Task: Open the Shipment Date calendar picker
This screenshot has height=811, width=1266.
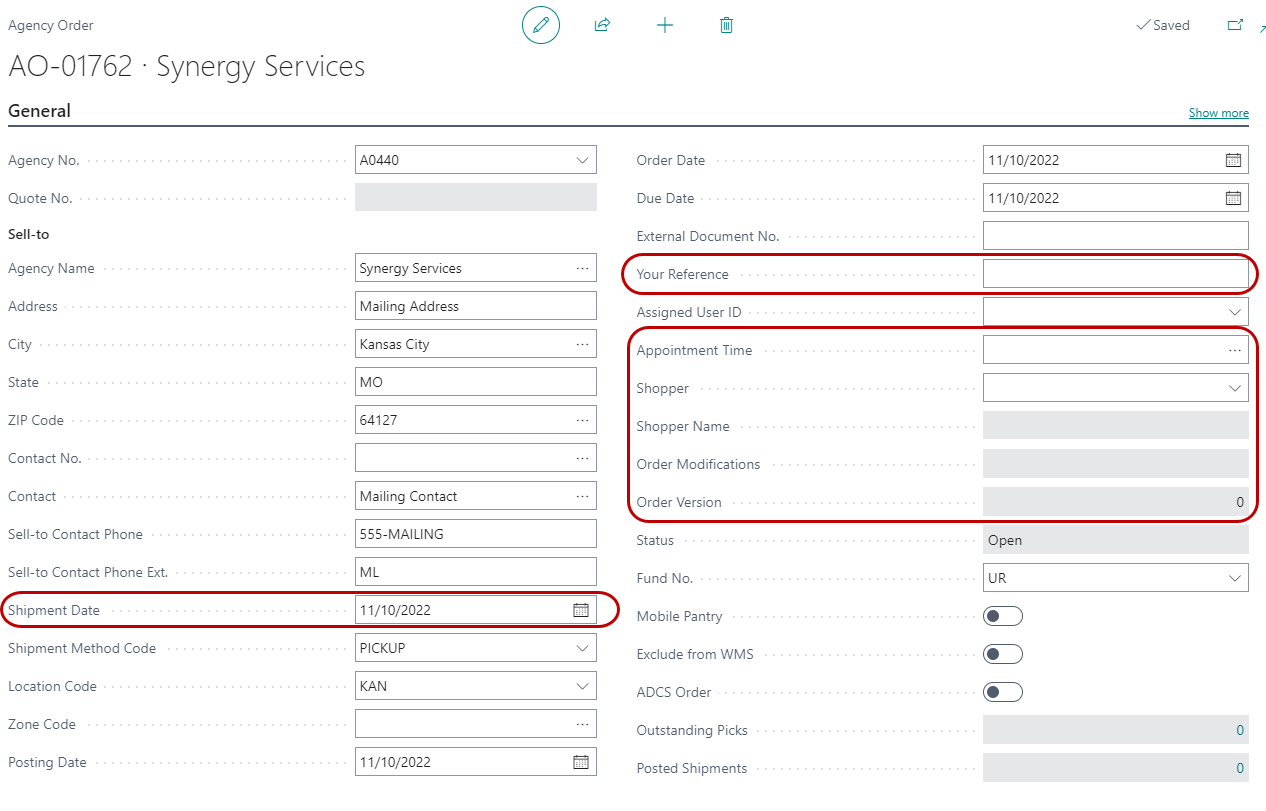Action: [581, 610]
